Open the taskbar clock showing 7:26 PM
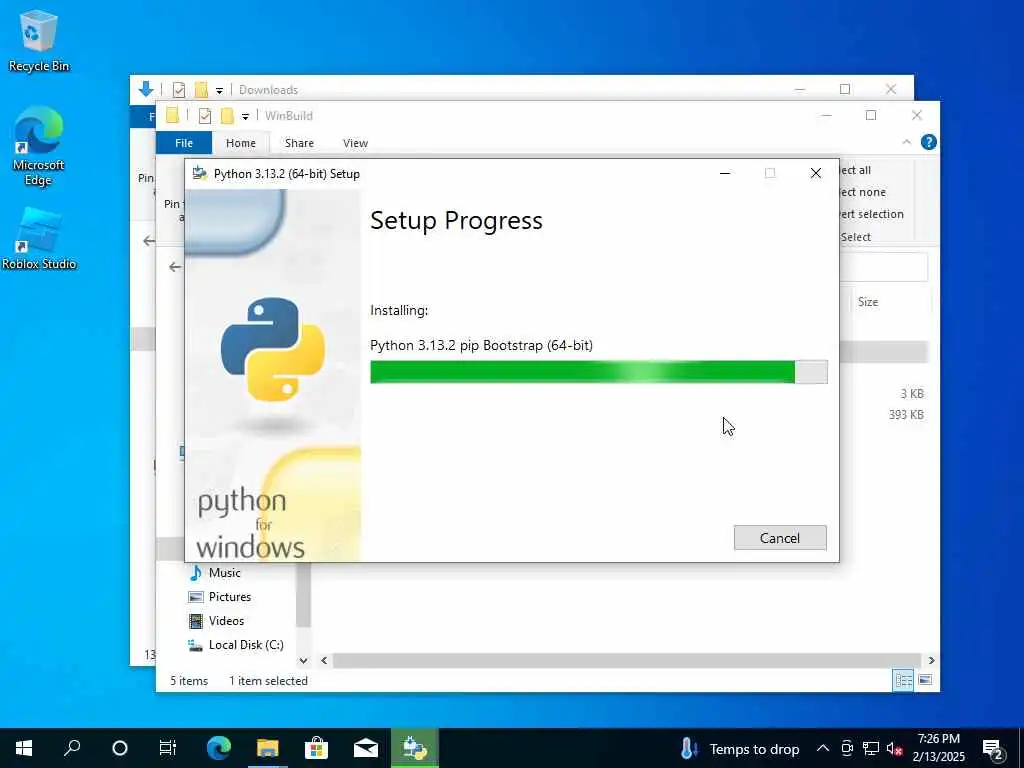Screen dimensions: 1024x768 [x=938, y=748]
